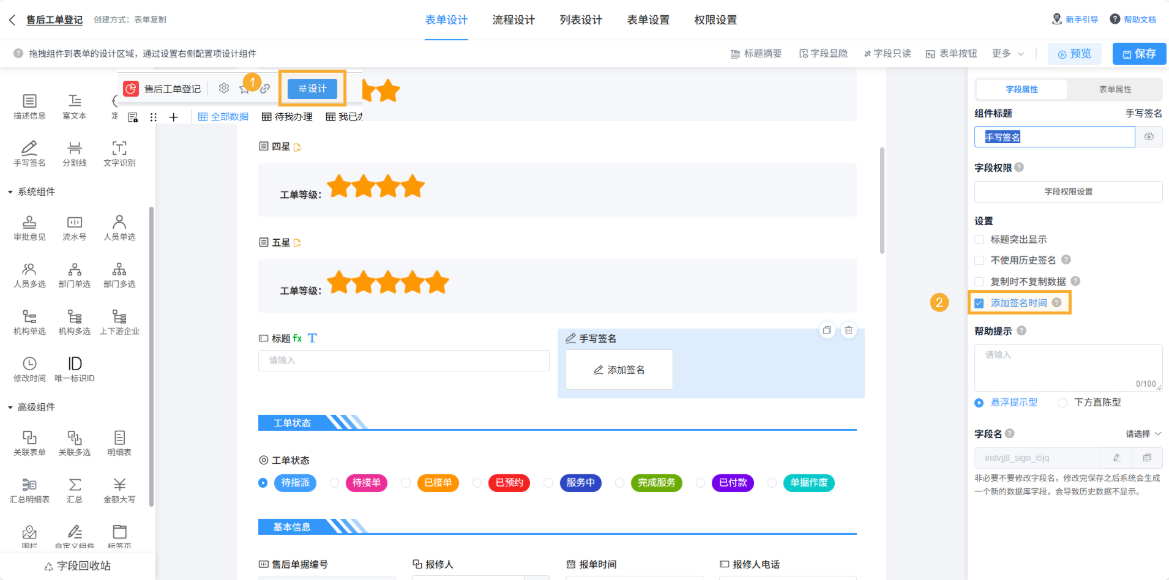
Task: Open 帮助文档 link
Action: 1134,19
